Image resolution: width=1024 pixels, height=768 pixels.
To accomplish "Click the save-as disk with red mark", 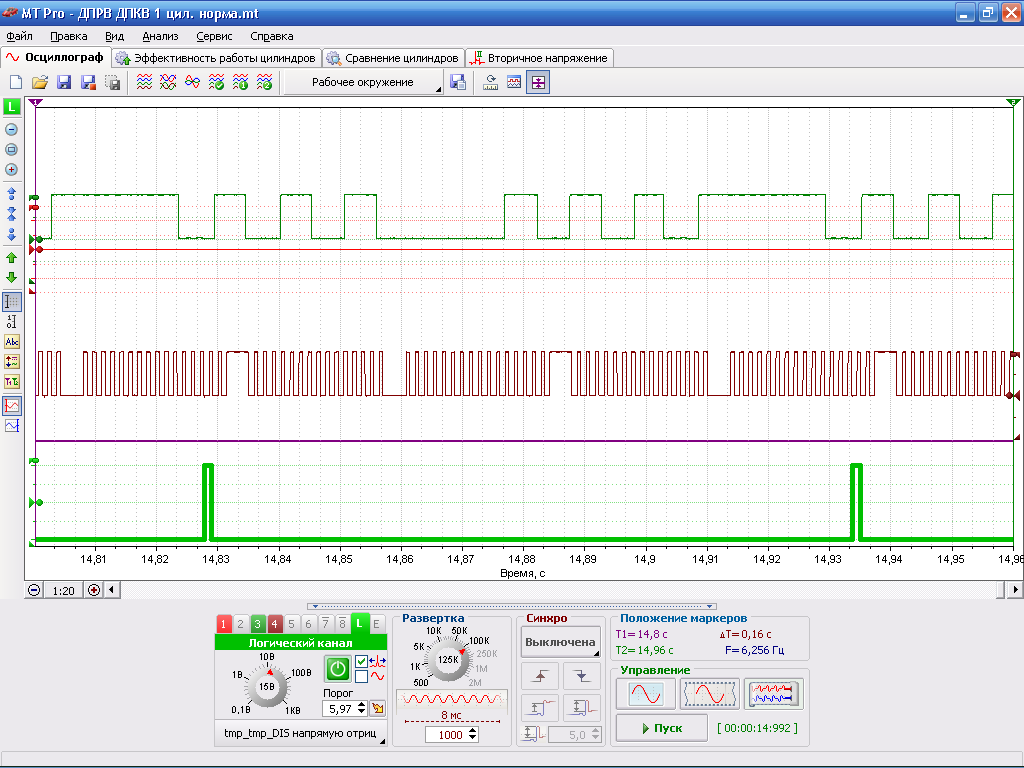I will coord(88,82).
